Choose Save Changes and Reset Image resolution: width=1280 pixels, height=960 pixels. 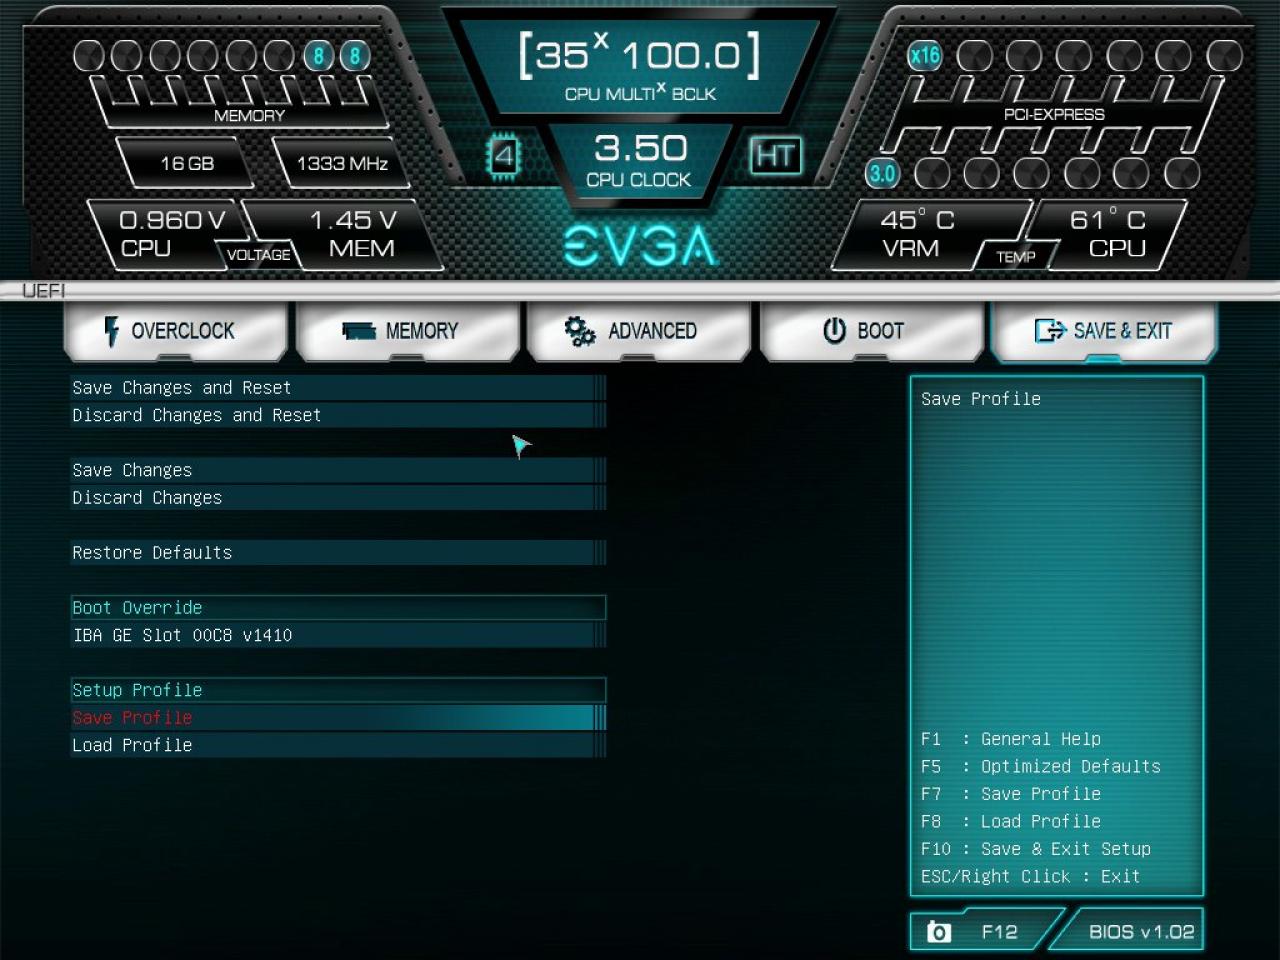pyautogui.click(x=338, y=388)
